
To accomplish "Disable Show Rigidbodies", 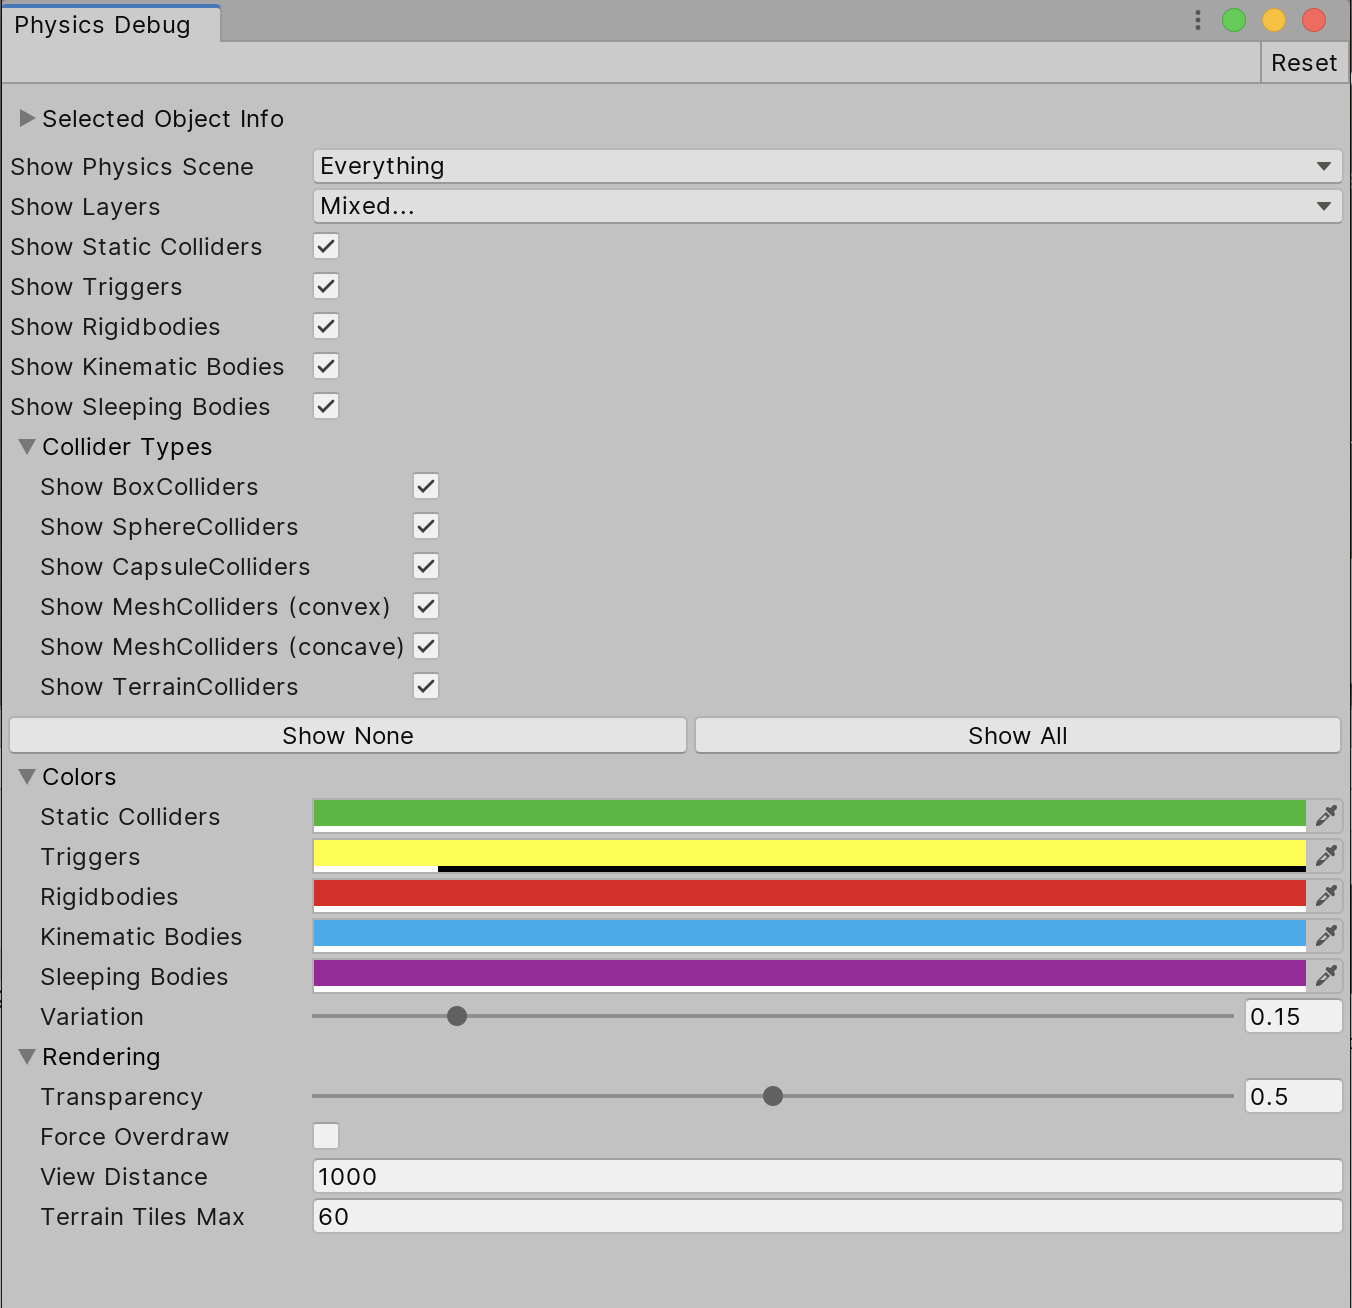I will (x=326, y=326).
